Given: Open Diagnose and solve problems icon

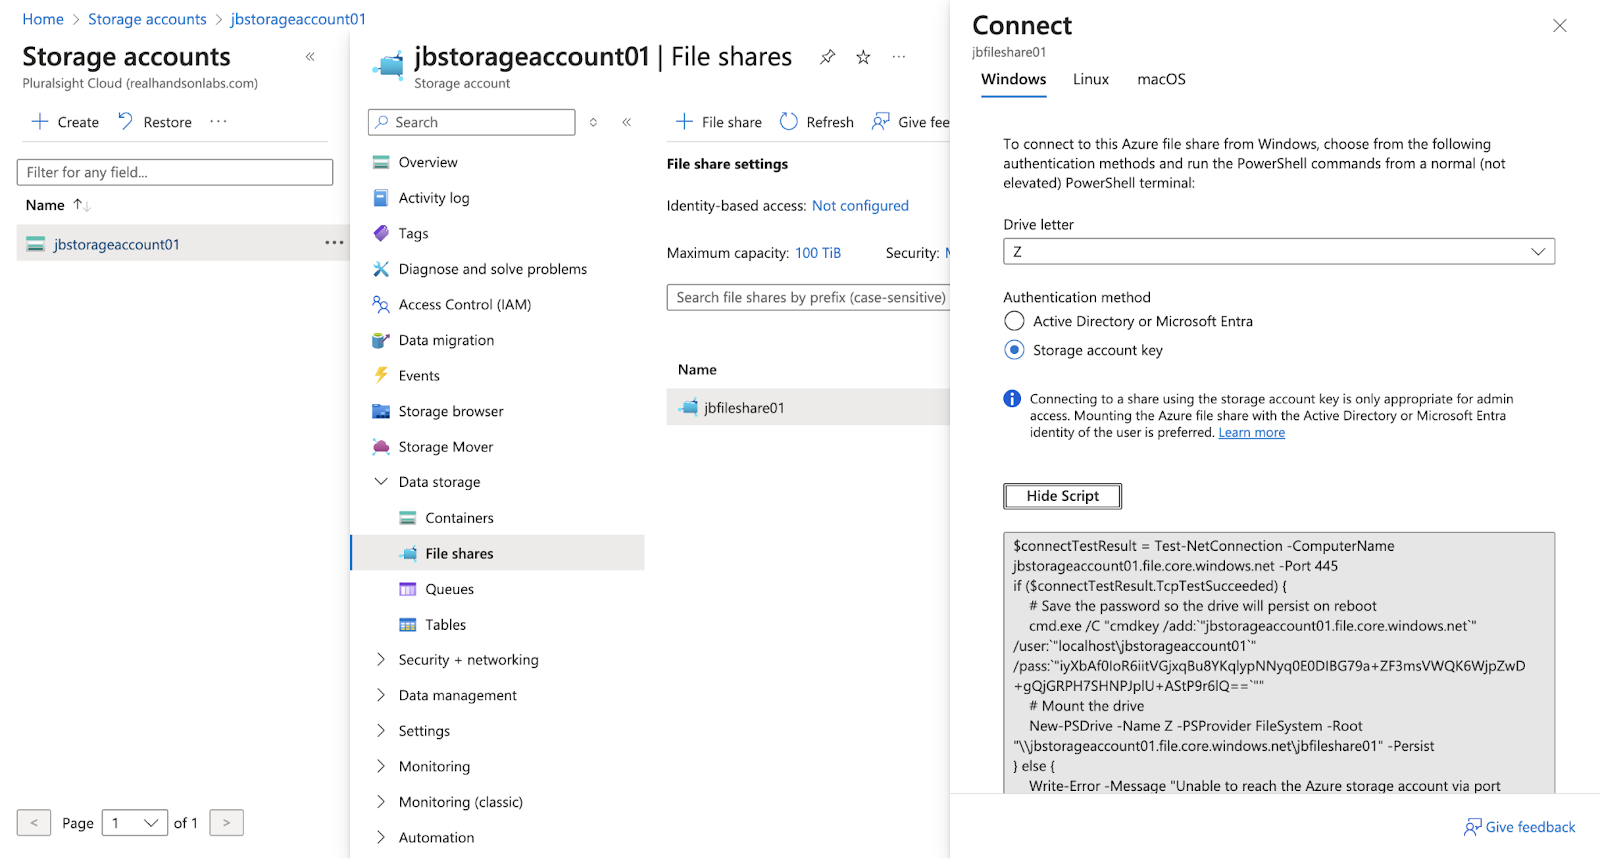Looking at the screenshot, I should (x=380, y=269).
